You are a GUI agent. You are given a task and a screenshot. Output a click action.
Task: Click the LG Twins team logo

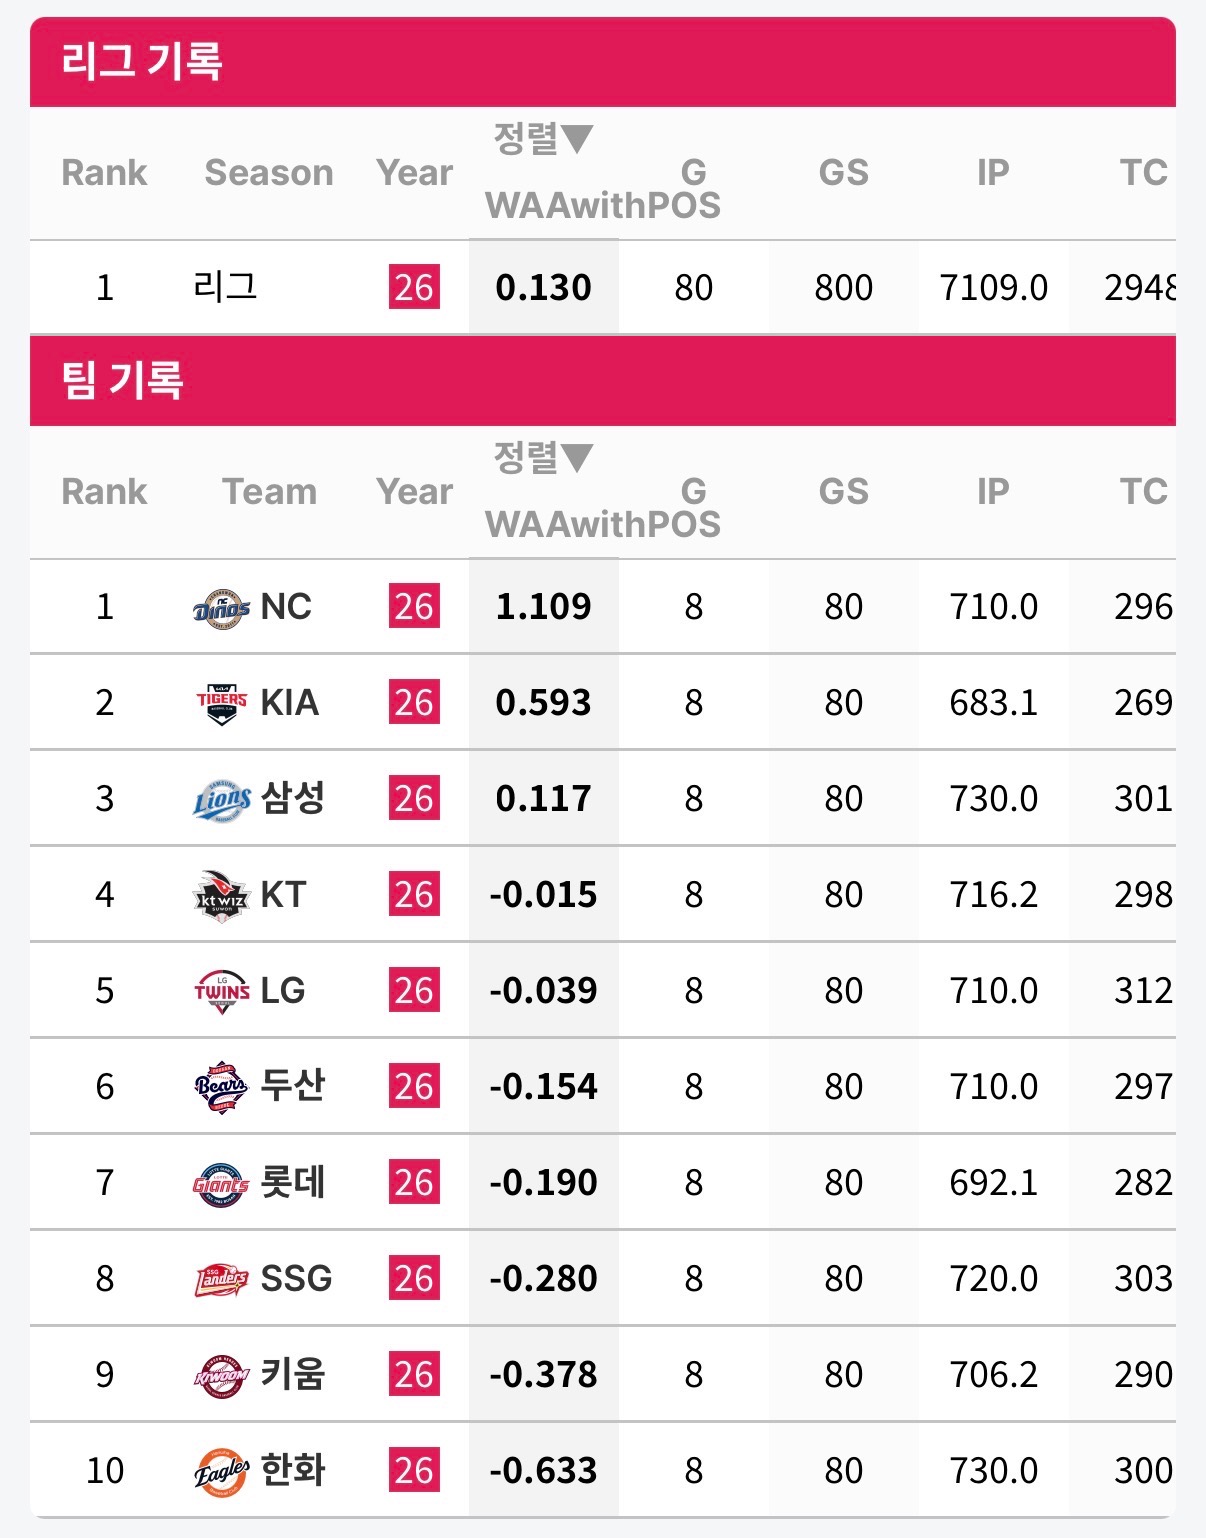pyautogui.click(x=221, y=992)
